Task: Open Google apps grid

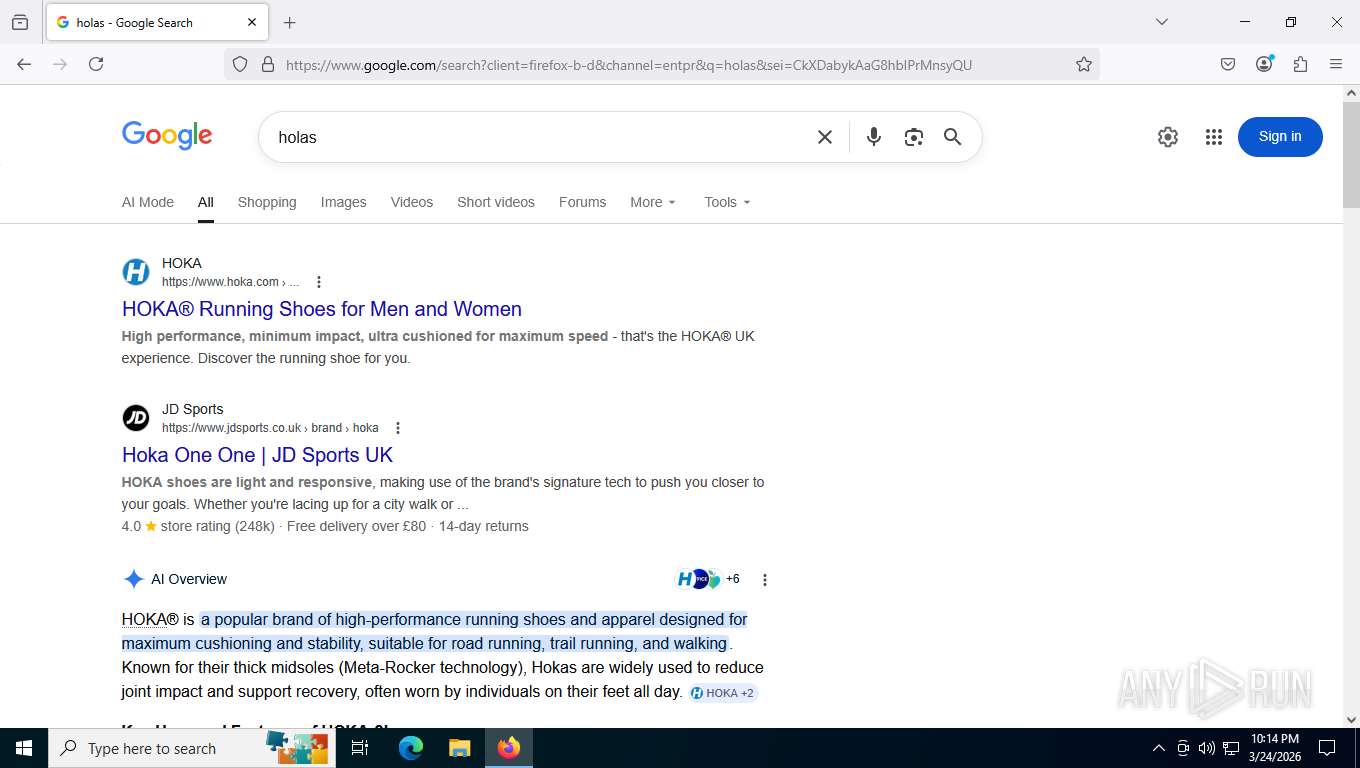Action: coord(1214,137)
